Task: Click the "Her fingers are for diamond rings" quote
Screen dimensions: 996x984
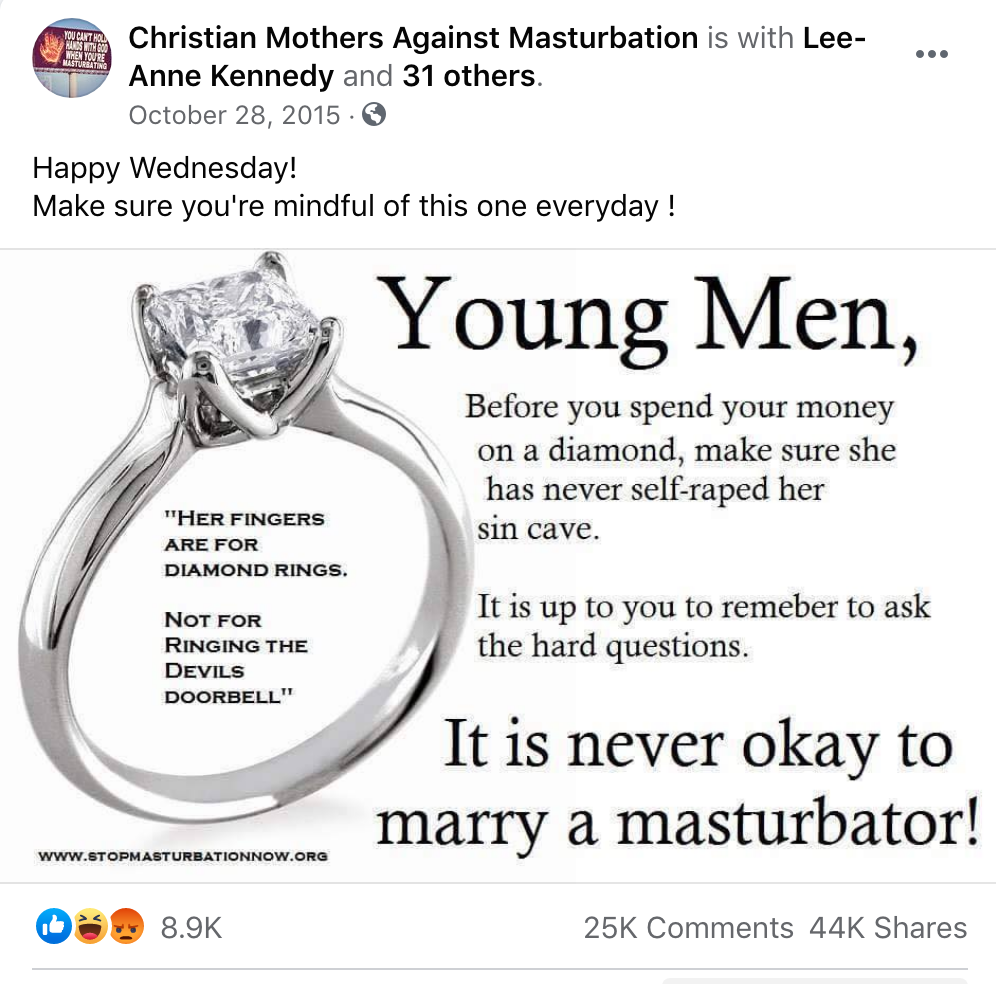Action: pyautogui.click(x=247, y=545)
